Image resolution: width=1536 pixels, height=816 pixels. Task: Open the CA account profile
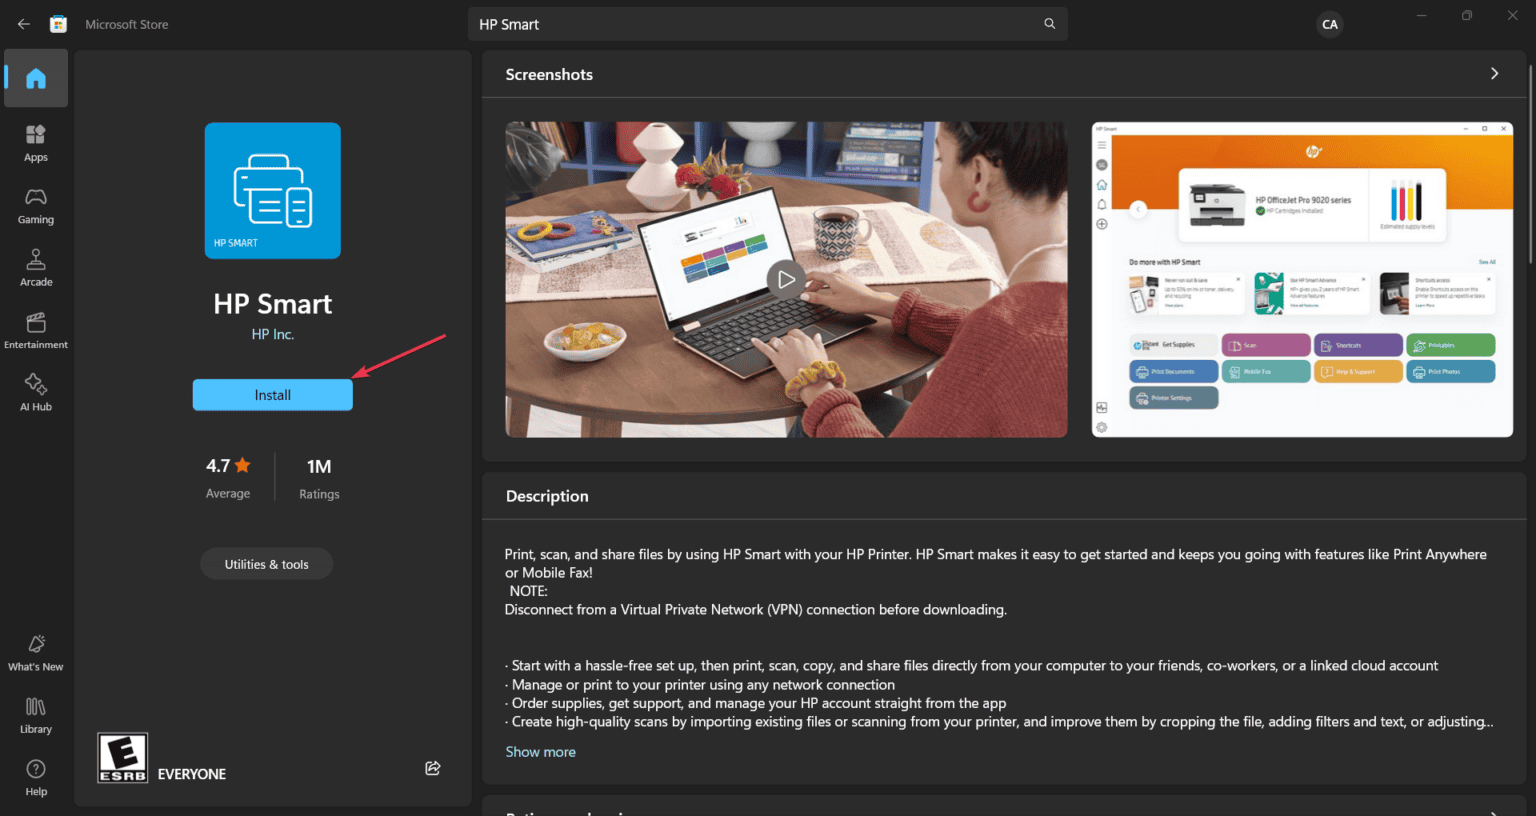(1329, 24)
